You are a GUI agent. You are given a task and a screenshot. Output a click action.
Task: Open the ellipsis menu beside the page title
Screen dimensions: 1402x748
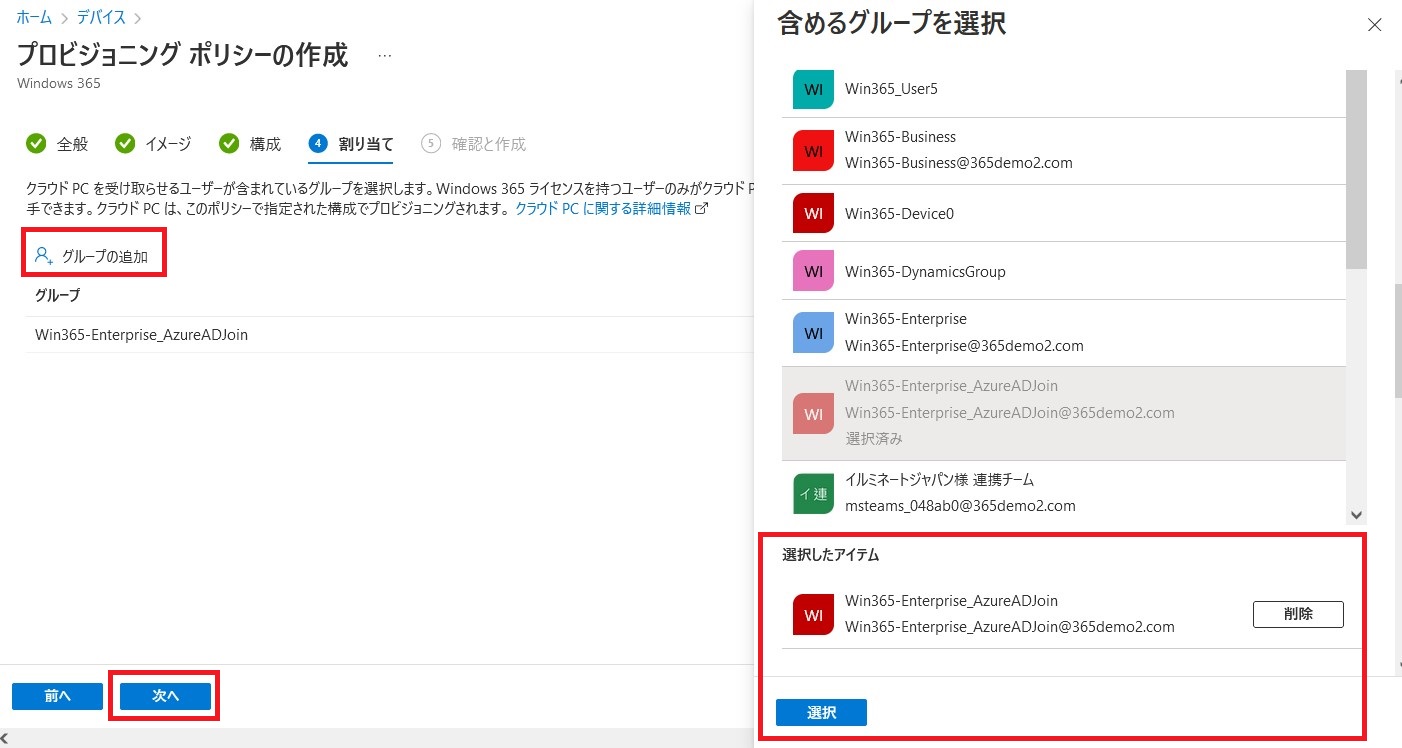click(x=385, y=56)
